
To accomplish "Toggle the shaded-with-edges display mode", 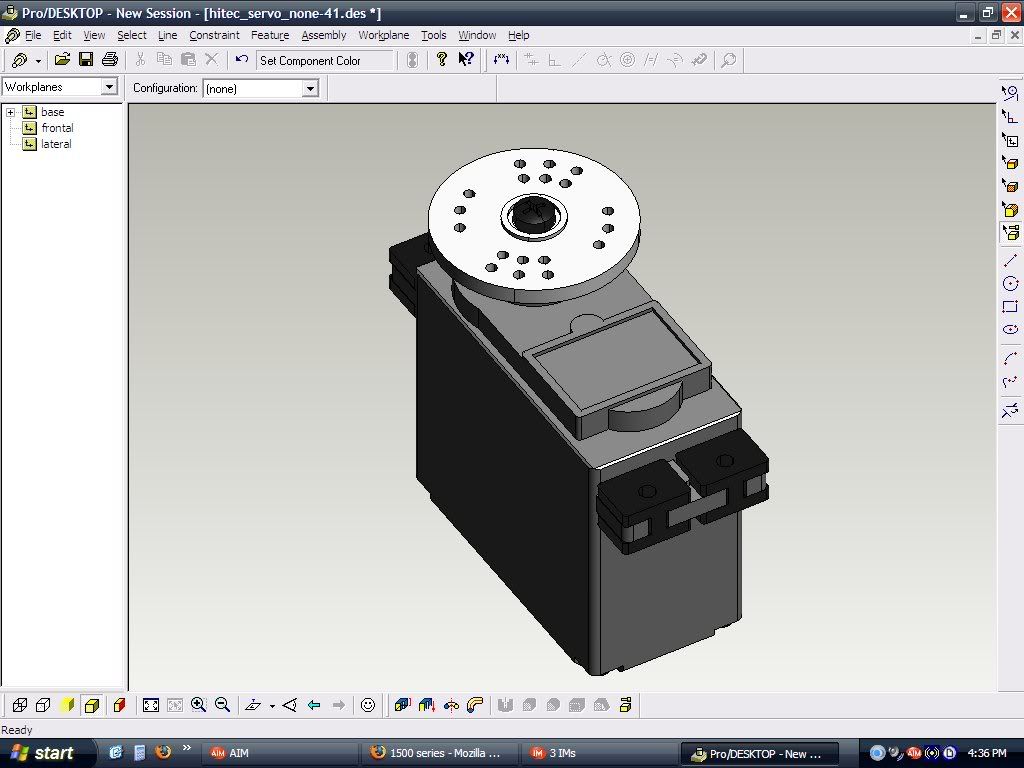I will pos(91,705).
